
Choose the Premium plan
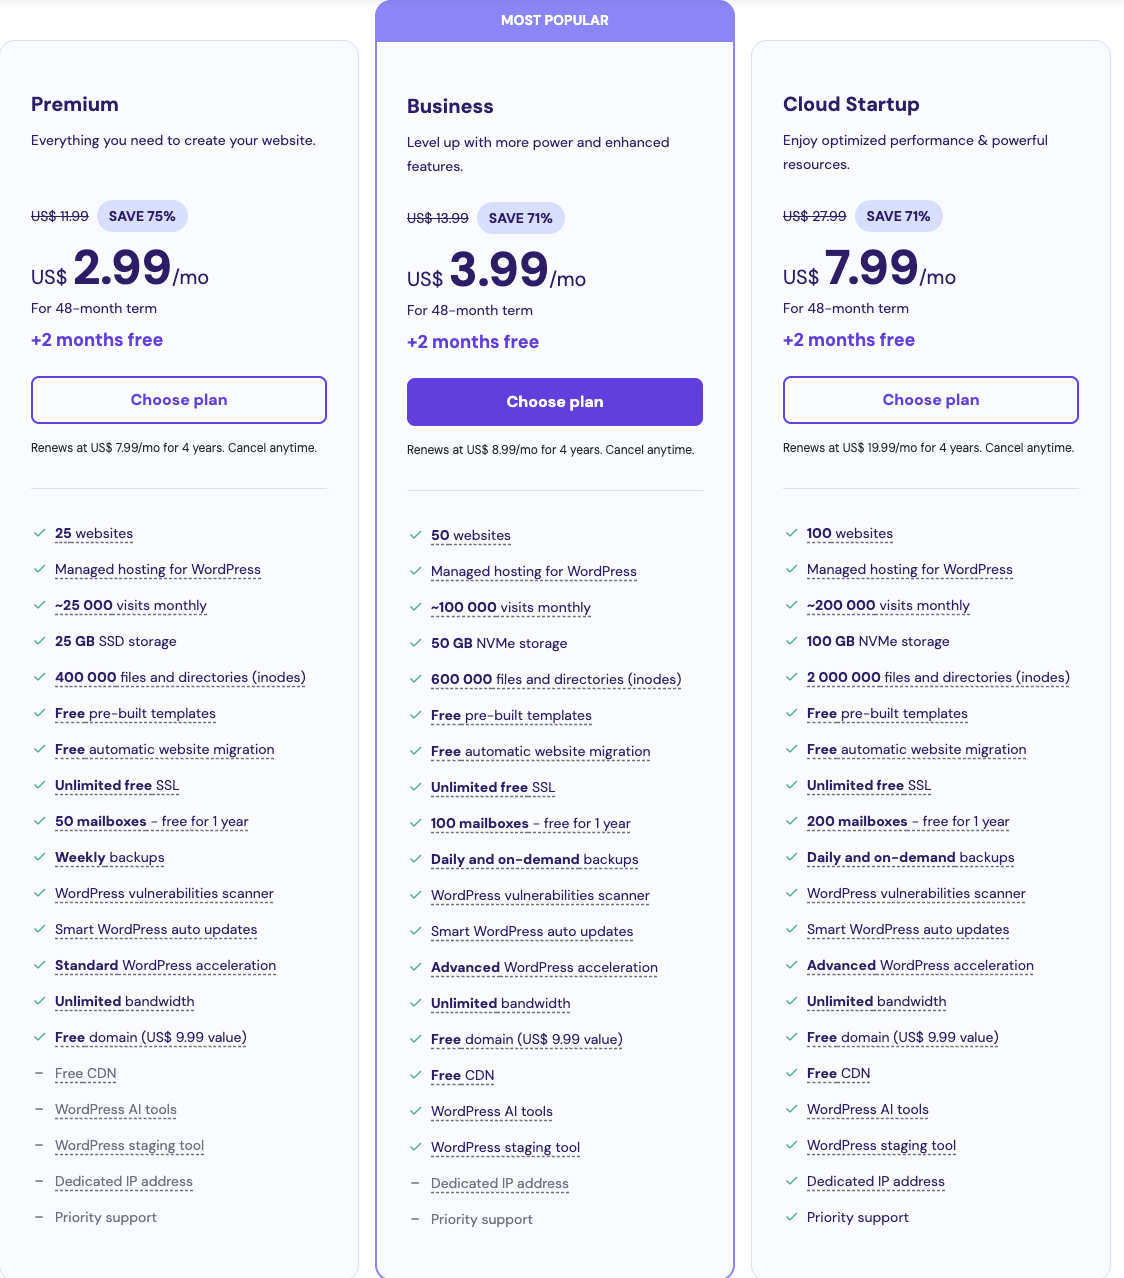click(179, 400)
